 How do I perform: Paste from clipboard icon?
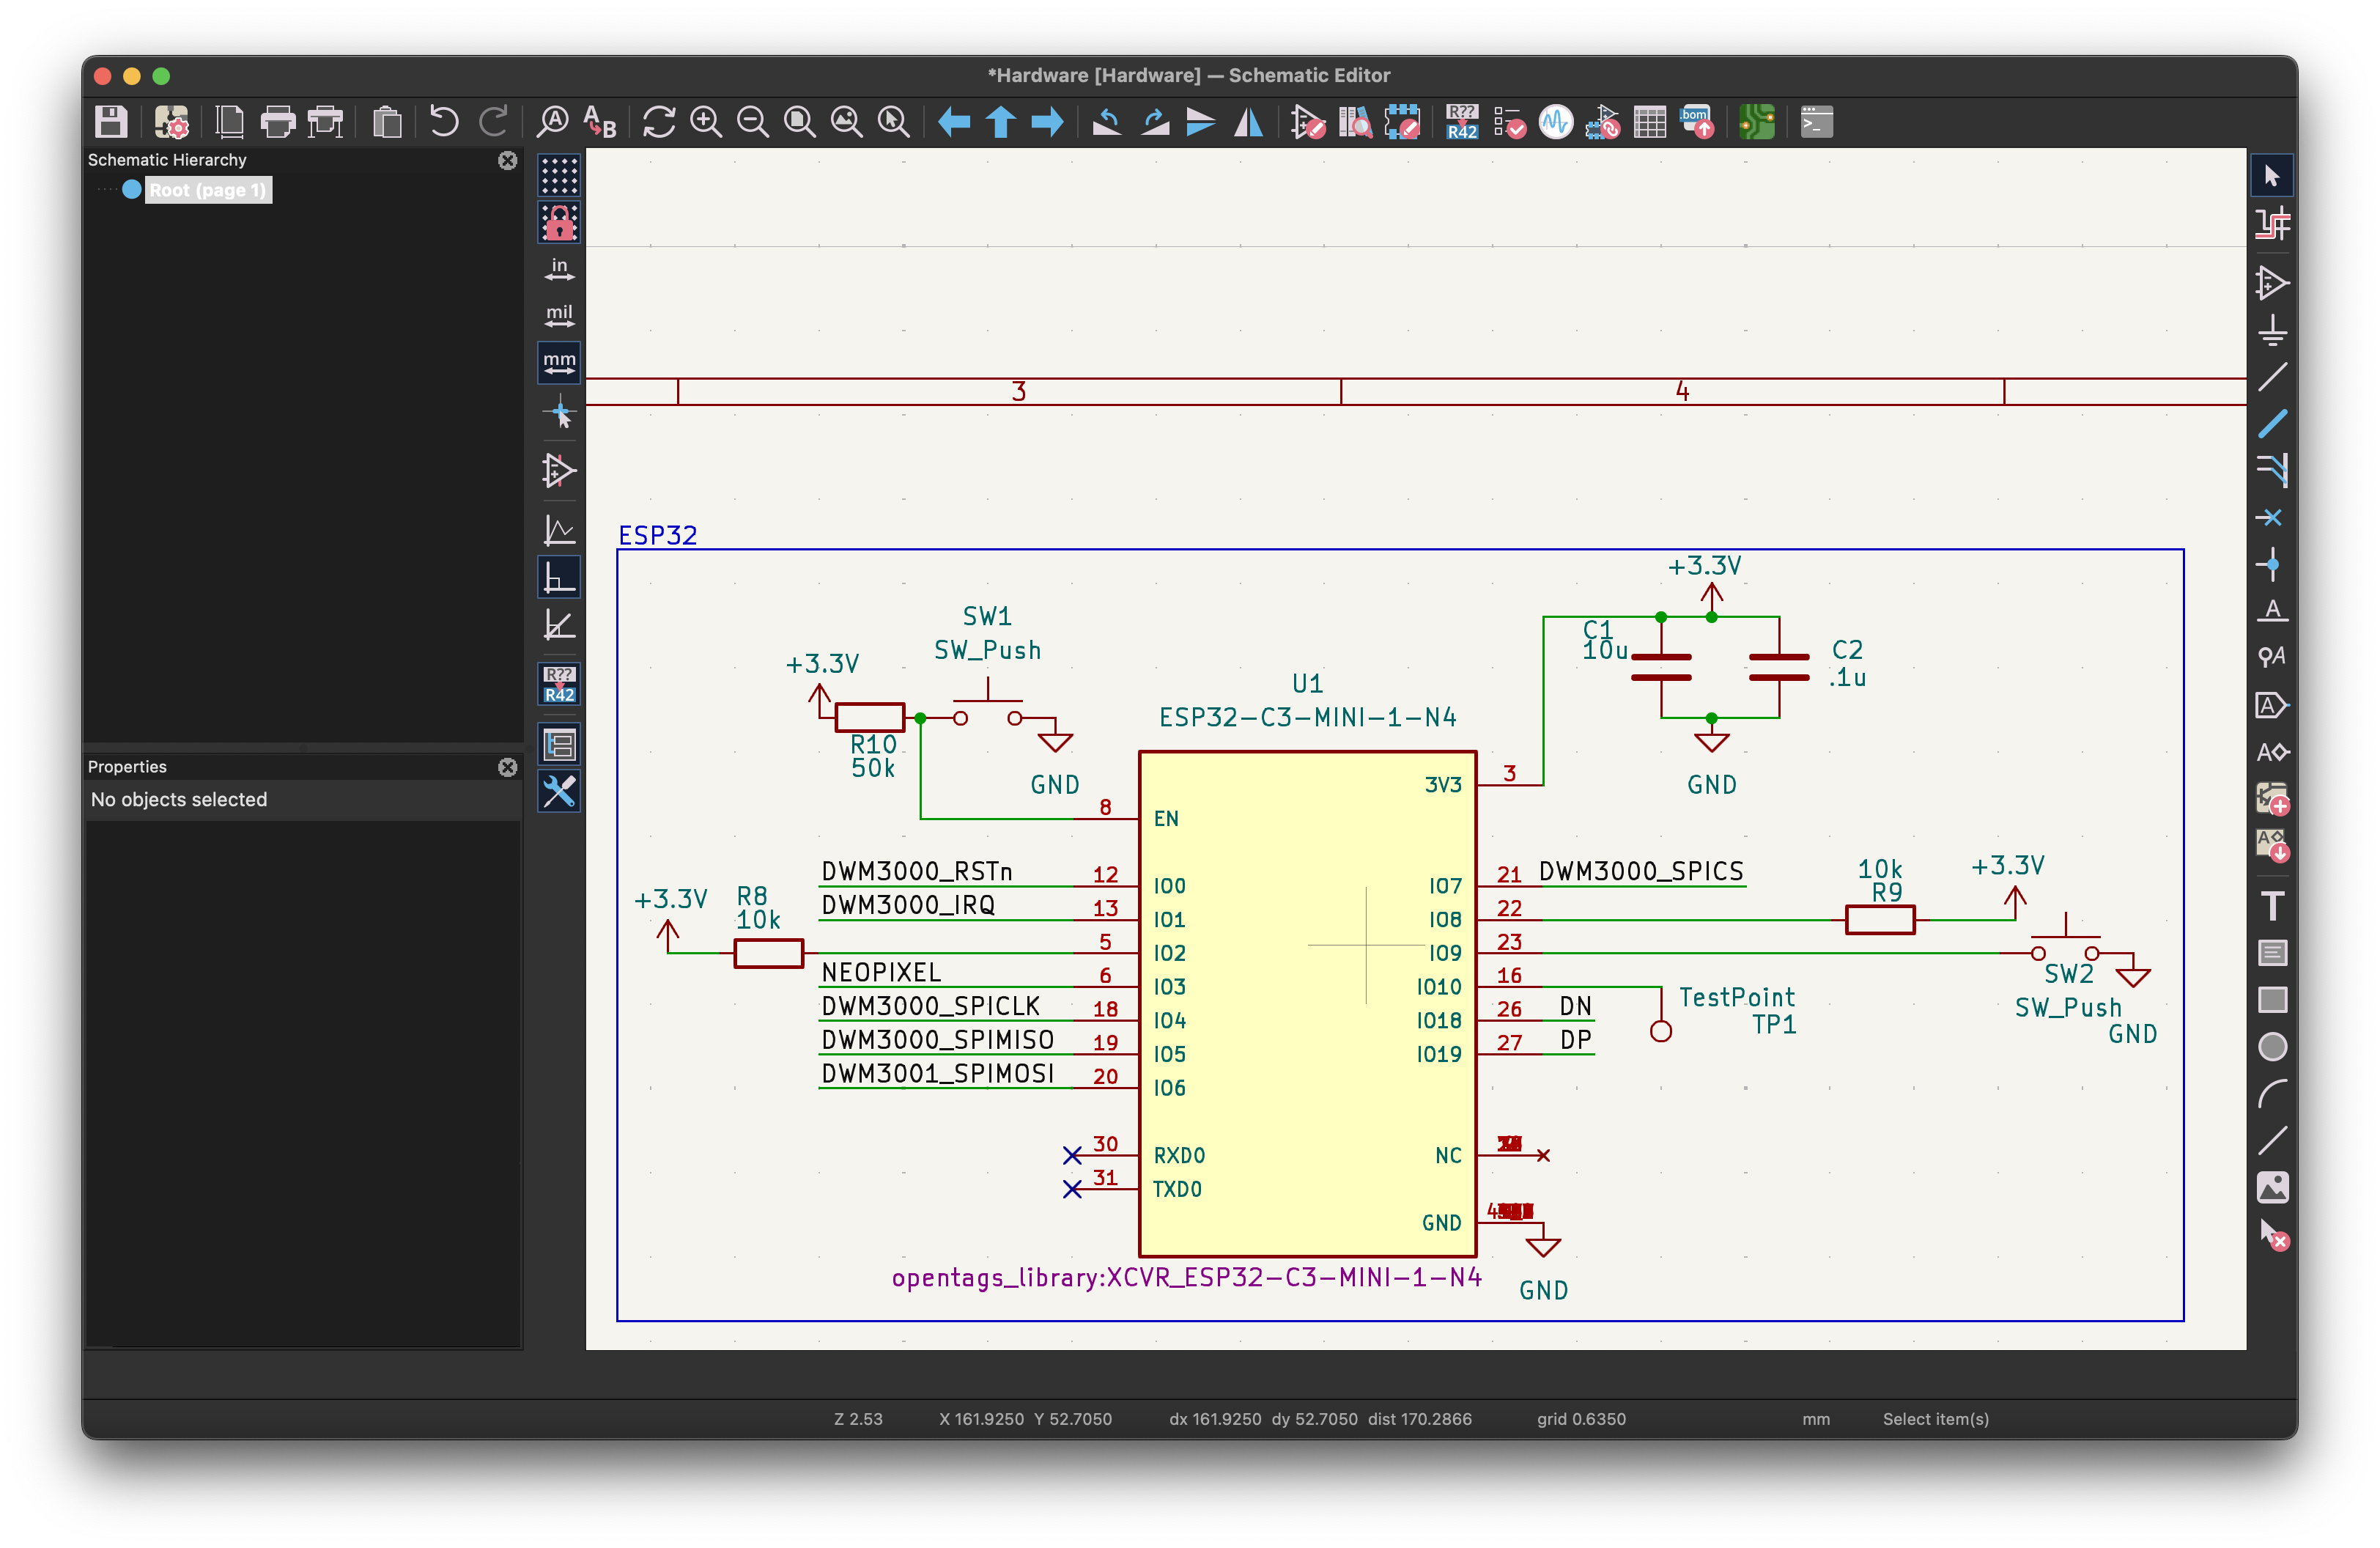(x=387, y=122)
